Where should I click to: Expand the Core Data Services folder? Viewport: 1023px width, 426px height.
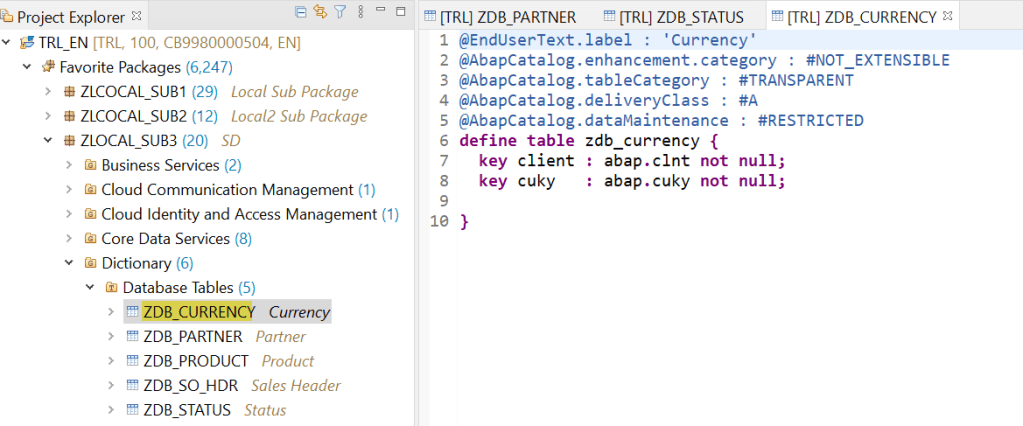tap(69, 239)
